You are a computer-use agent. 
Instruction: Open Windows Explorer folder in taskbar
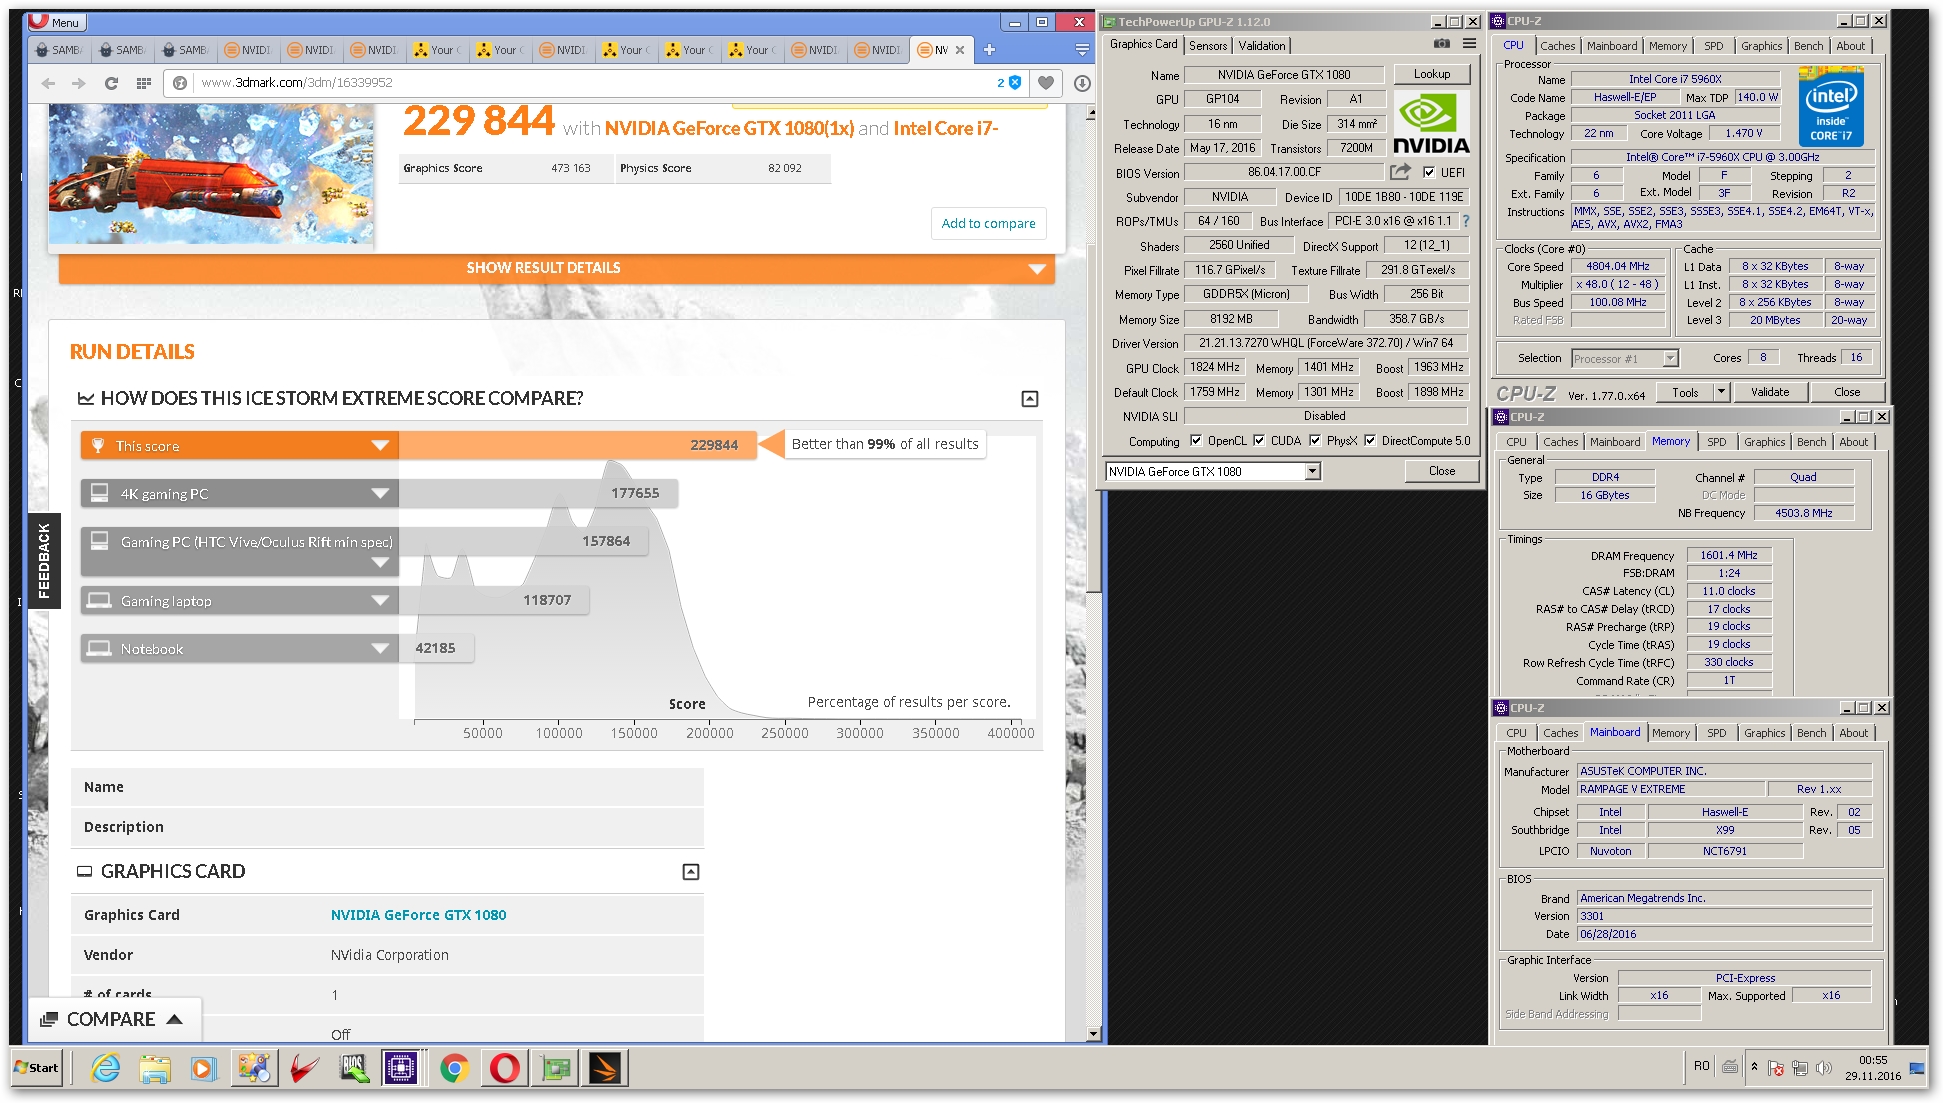155,1068
